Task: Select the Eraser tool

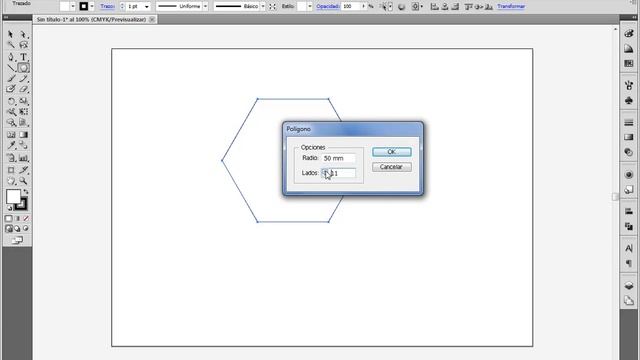Action: (x=23, y=89)
